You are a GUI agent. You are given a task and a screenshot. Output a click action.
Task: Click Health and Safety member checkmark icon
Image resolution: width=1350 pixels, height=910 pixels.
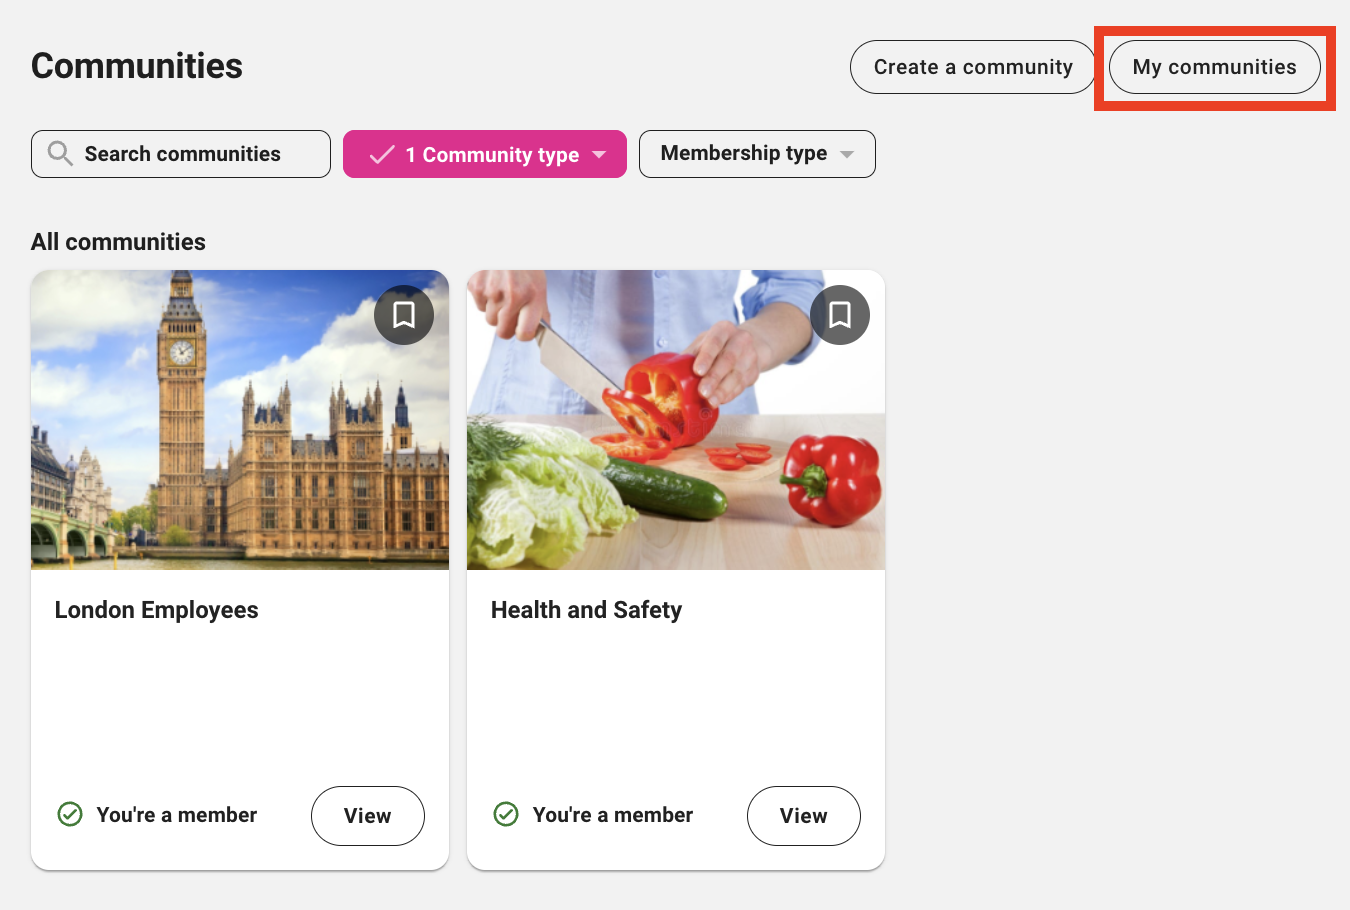pyautogui.click(x=506, y=815)
